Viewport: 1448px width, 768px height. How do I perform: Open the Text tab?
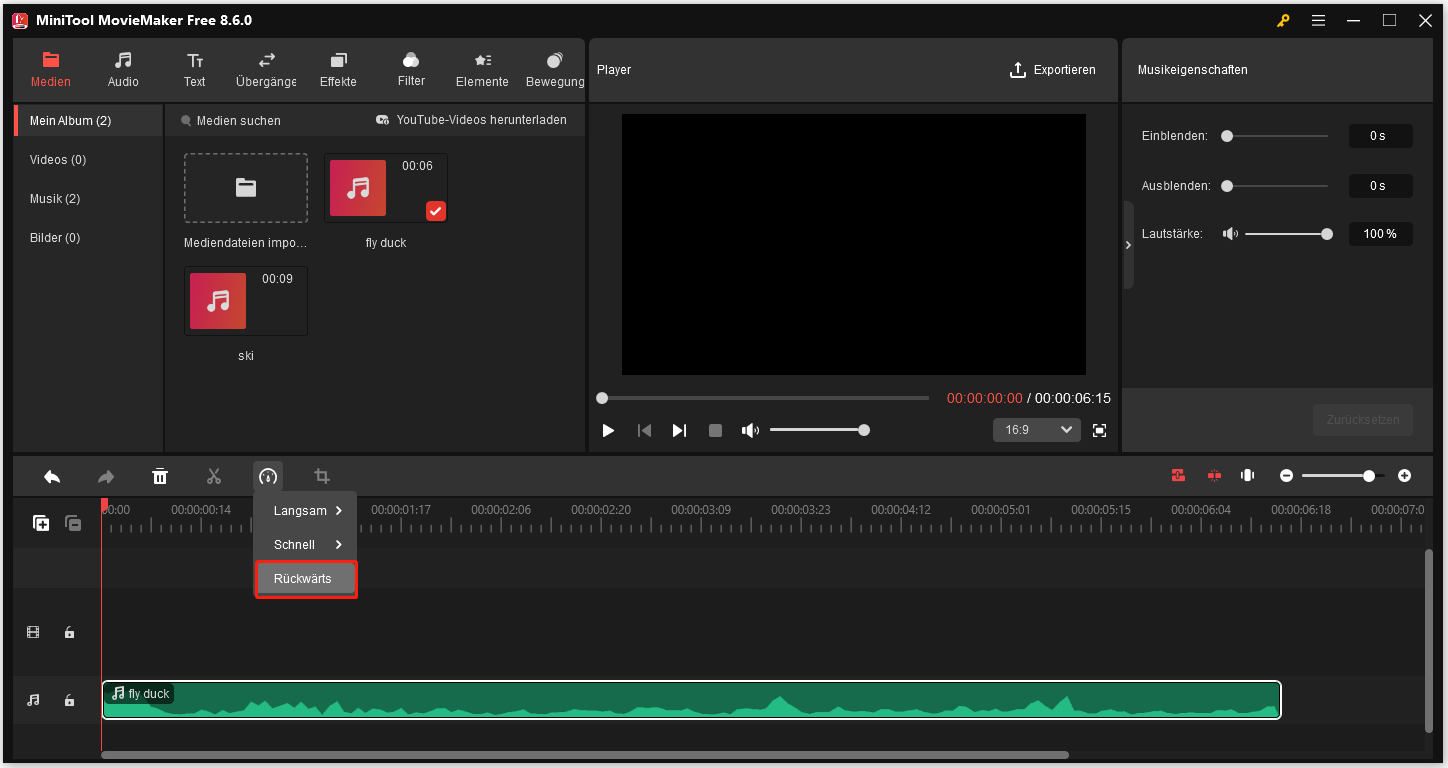point(195,70)
